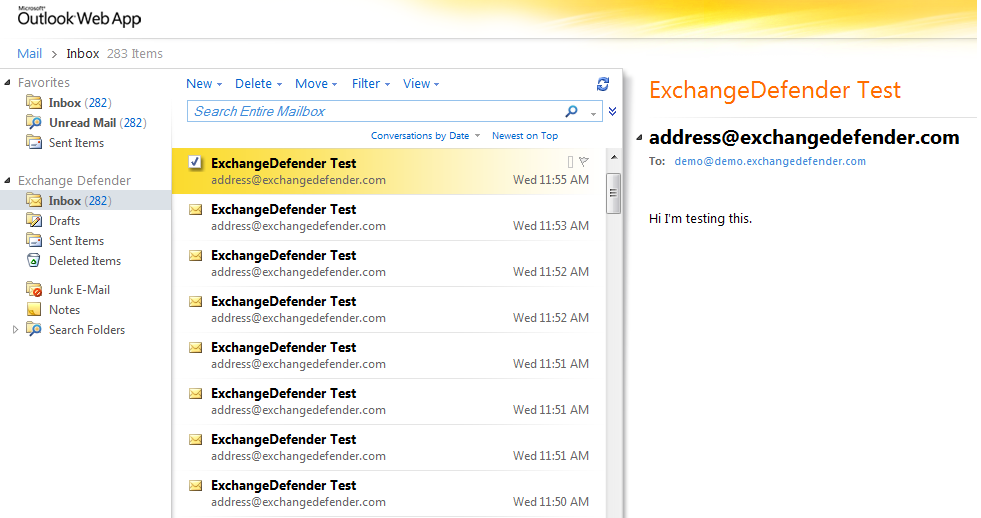The height and width of the screenshot is (518, 981).
Task: Click the envelope icon for the 11:50 AM message
Action: pos(196,485)
